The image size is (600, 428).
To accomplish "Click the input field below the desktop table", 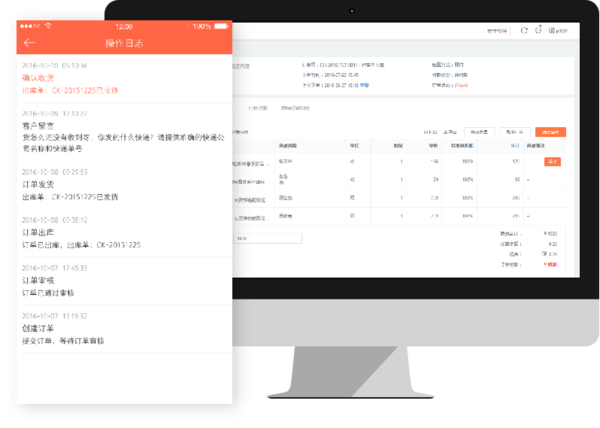I will click(x=267, y=238).
